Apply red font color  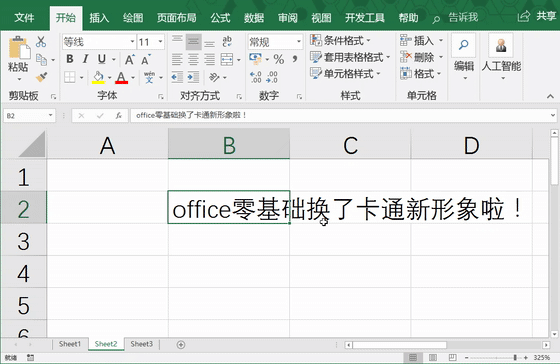pyautogui.click(x=121, y=77)
